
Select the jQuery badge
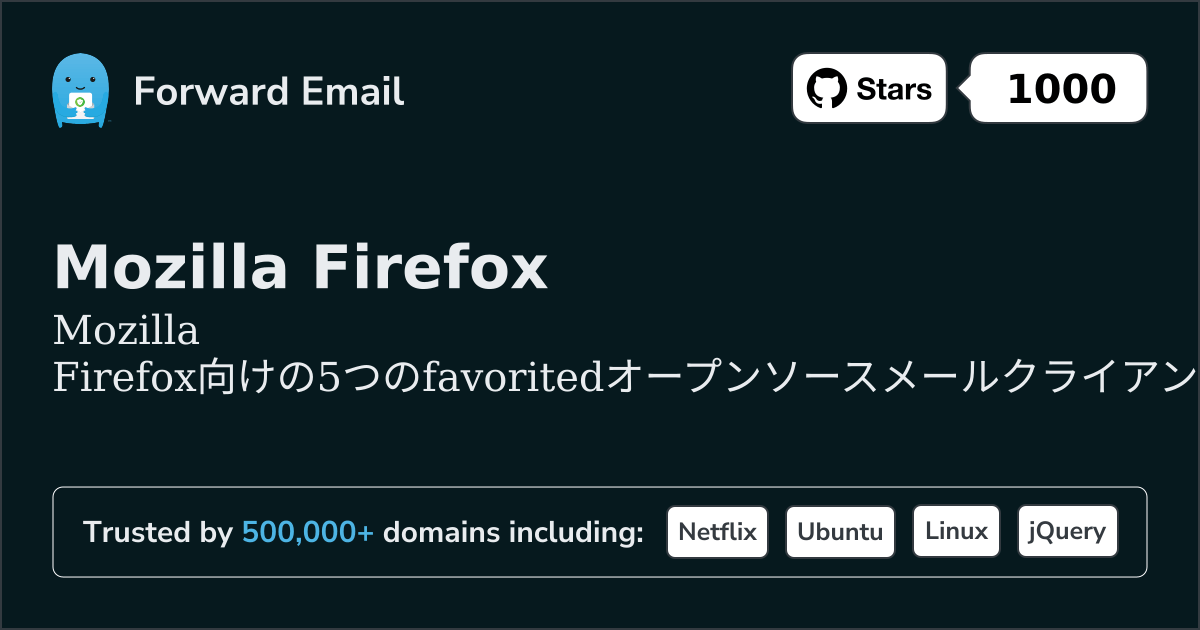1067,531
